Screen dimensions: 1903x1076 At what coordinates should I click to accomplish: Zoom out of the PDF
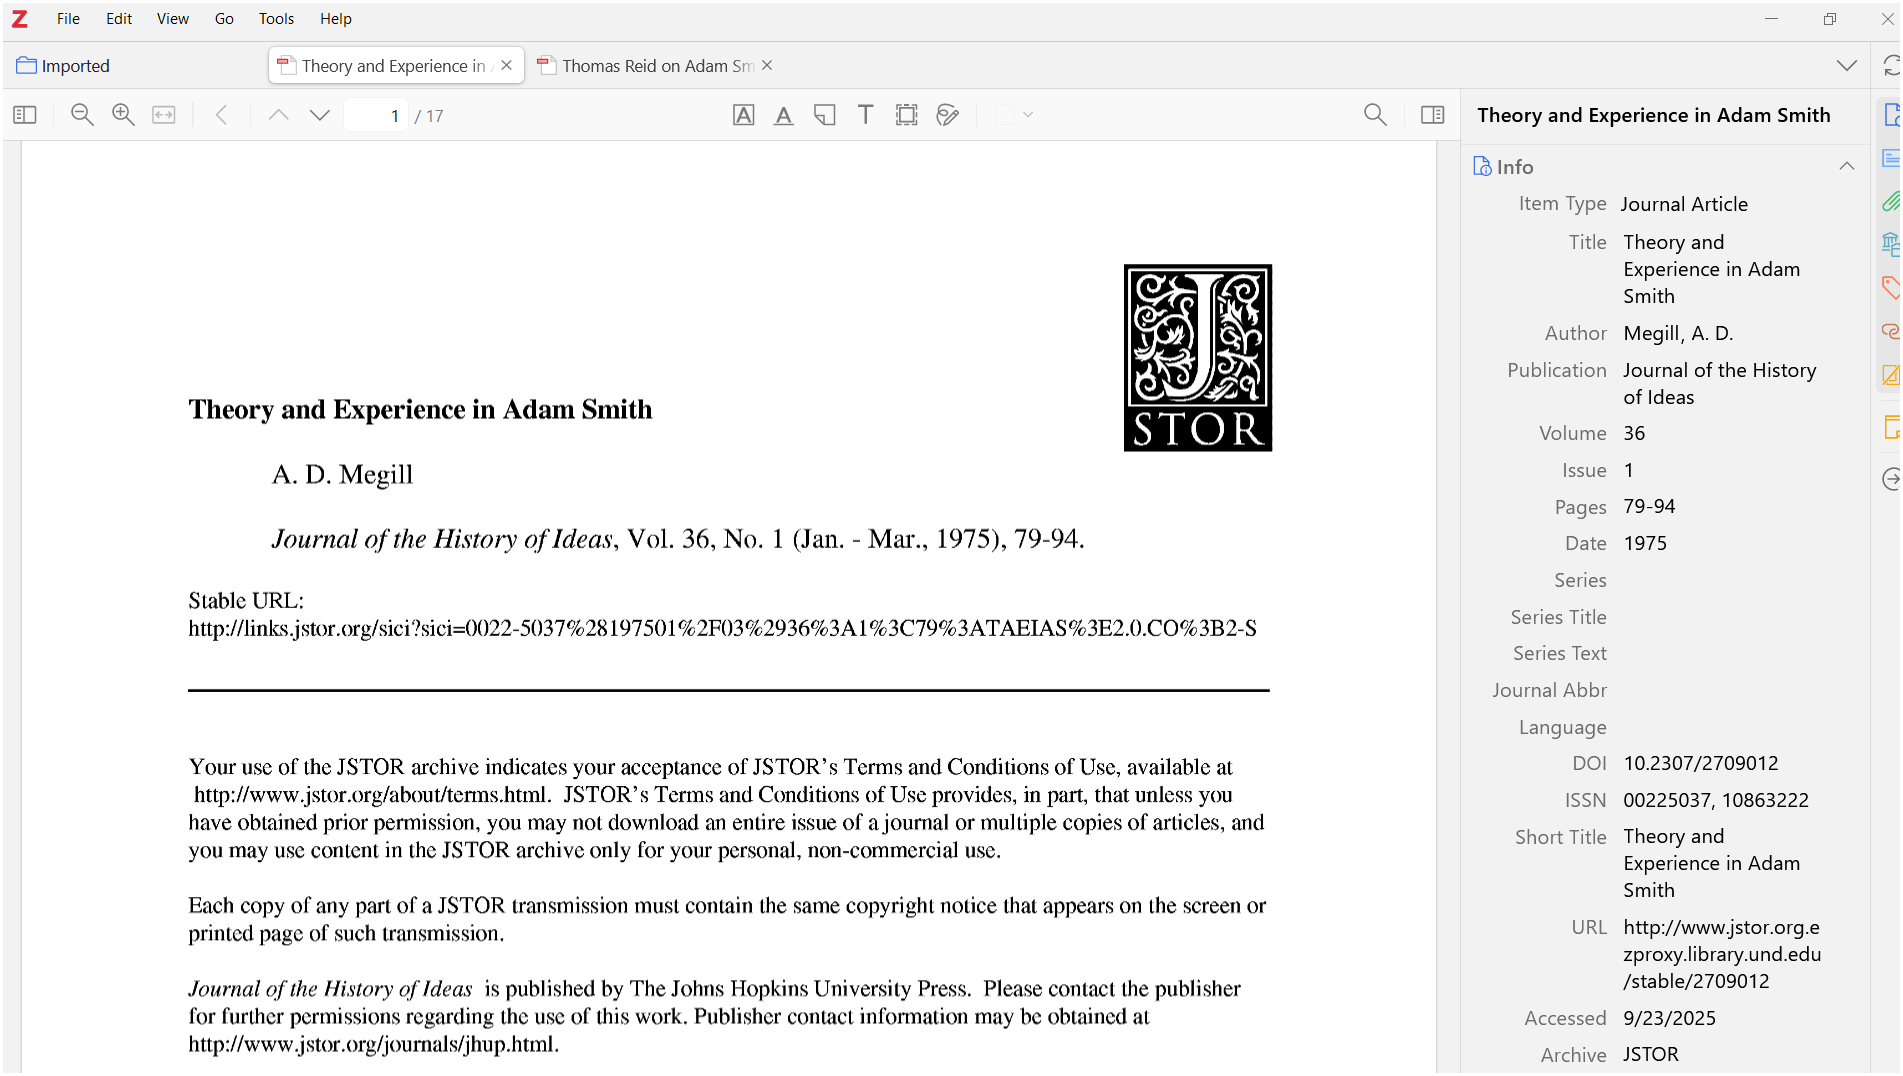pyautogui.click(x=82, y=115)
